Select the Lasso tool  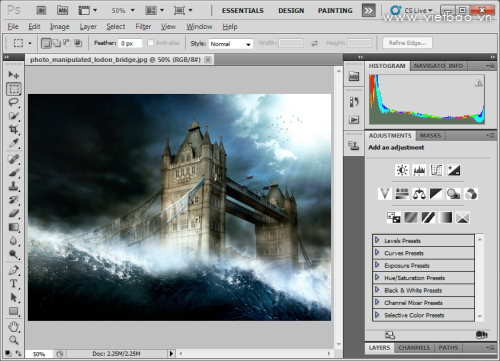point(13,102)
